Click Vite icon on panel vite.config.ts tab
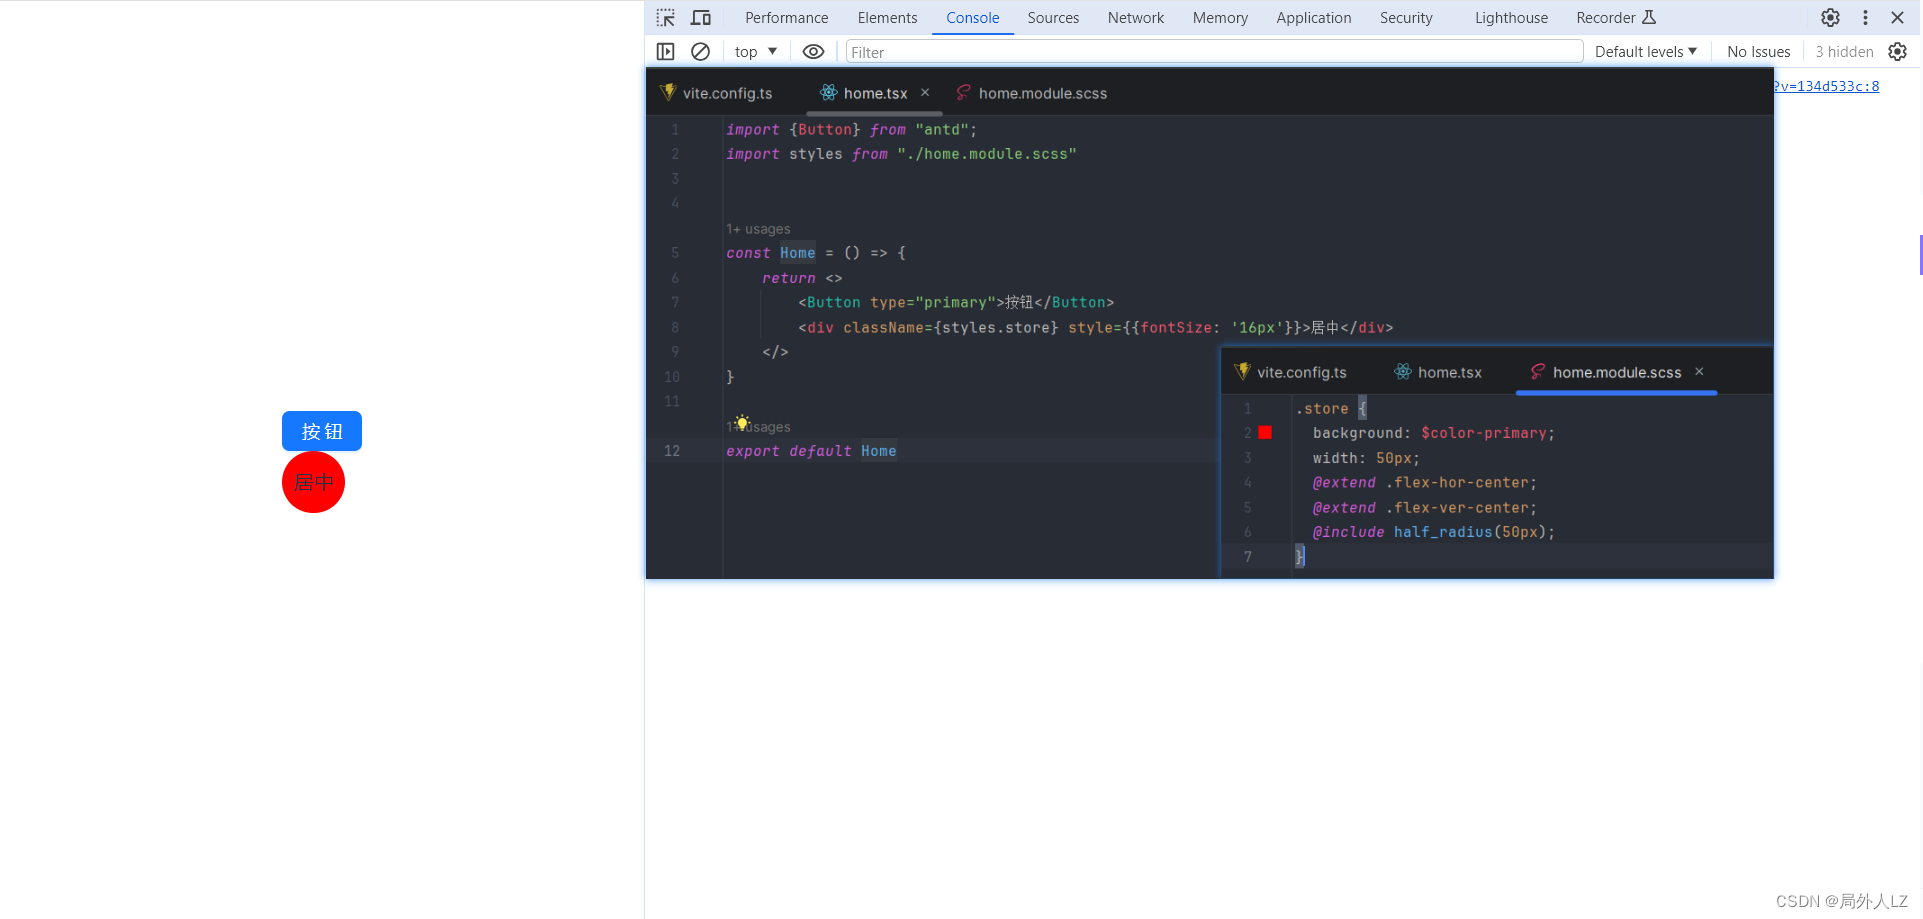1923x919 pixels. [x=1243, y=371]
